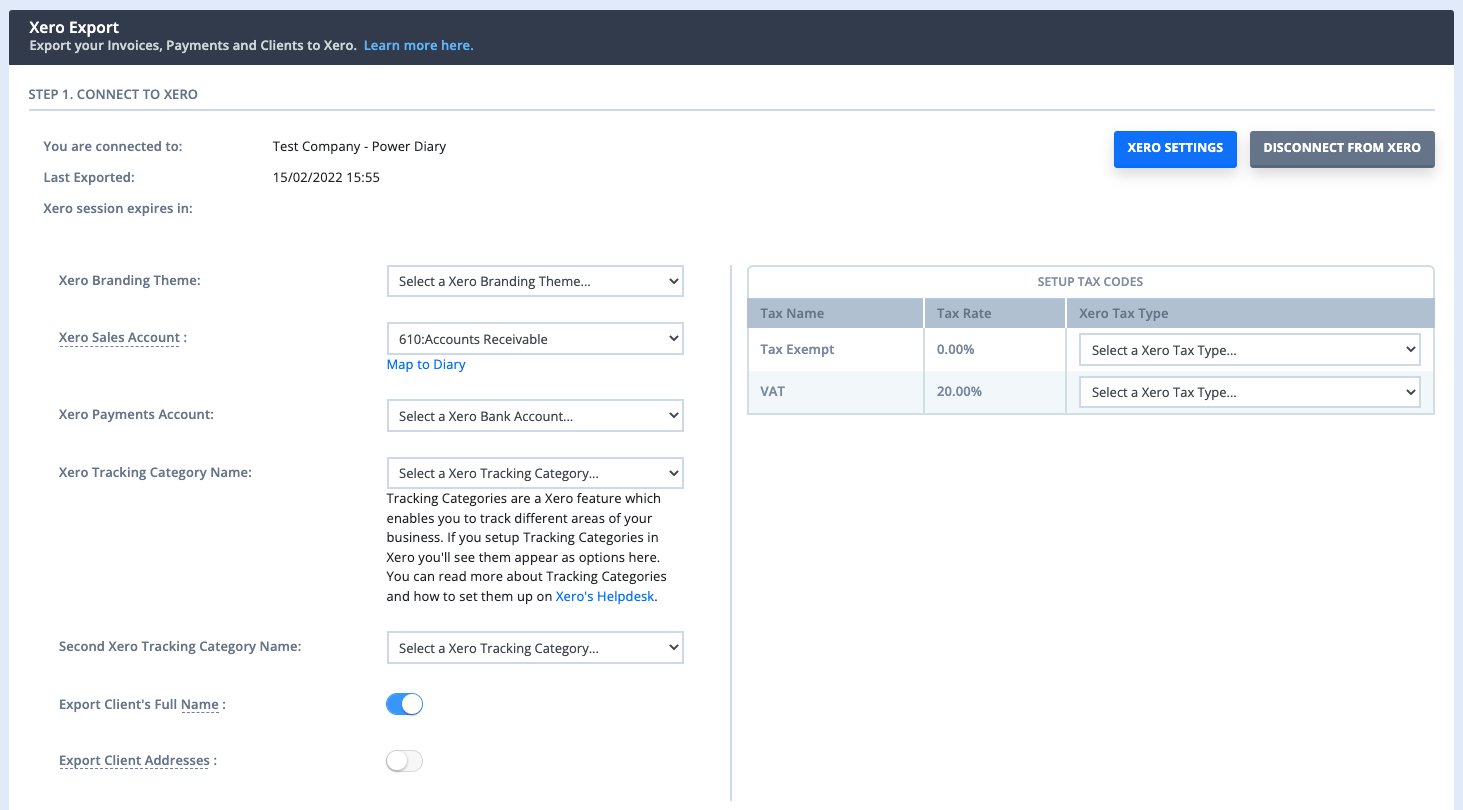Select a Xero Tax Type for VAT
This screenshot has height=810, width=1463.
click(1249, 391)
